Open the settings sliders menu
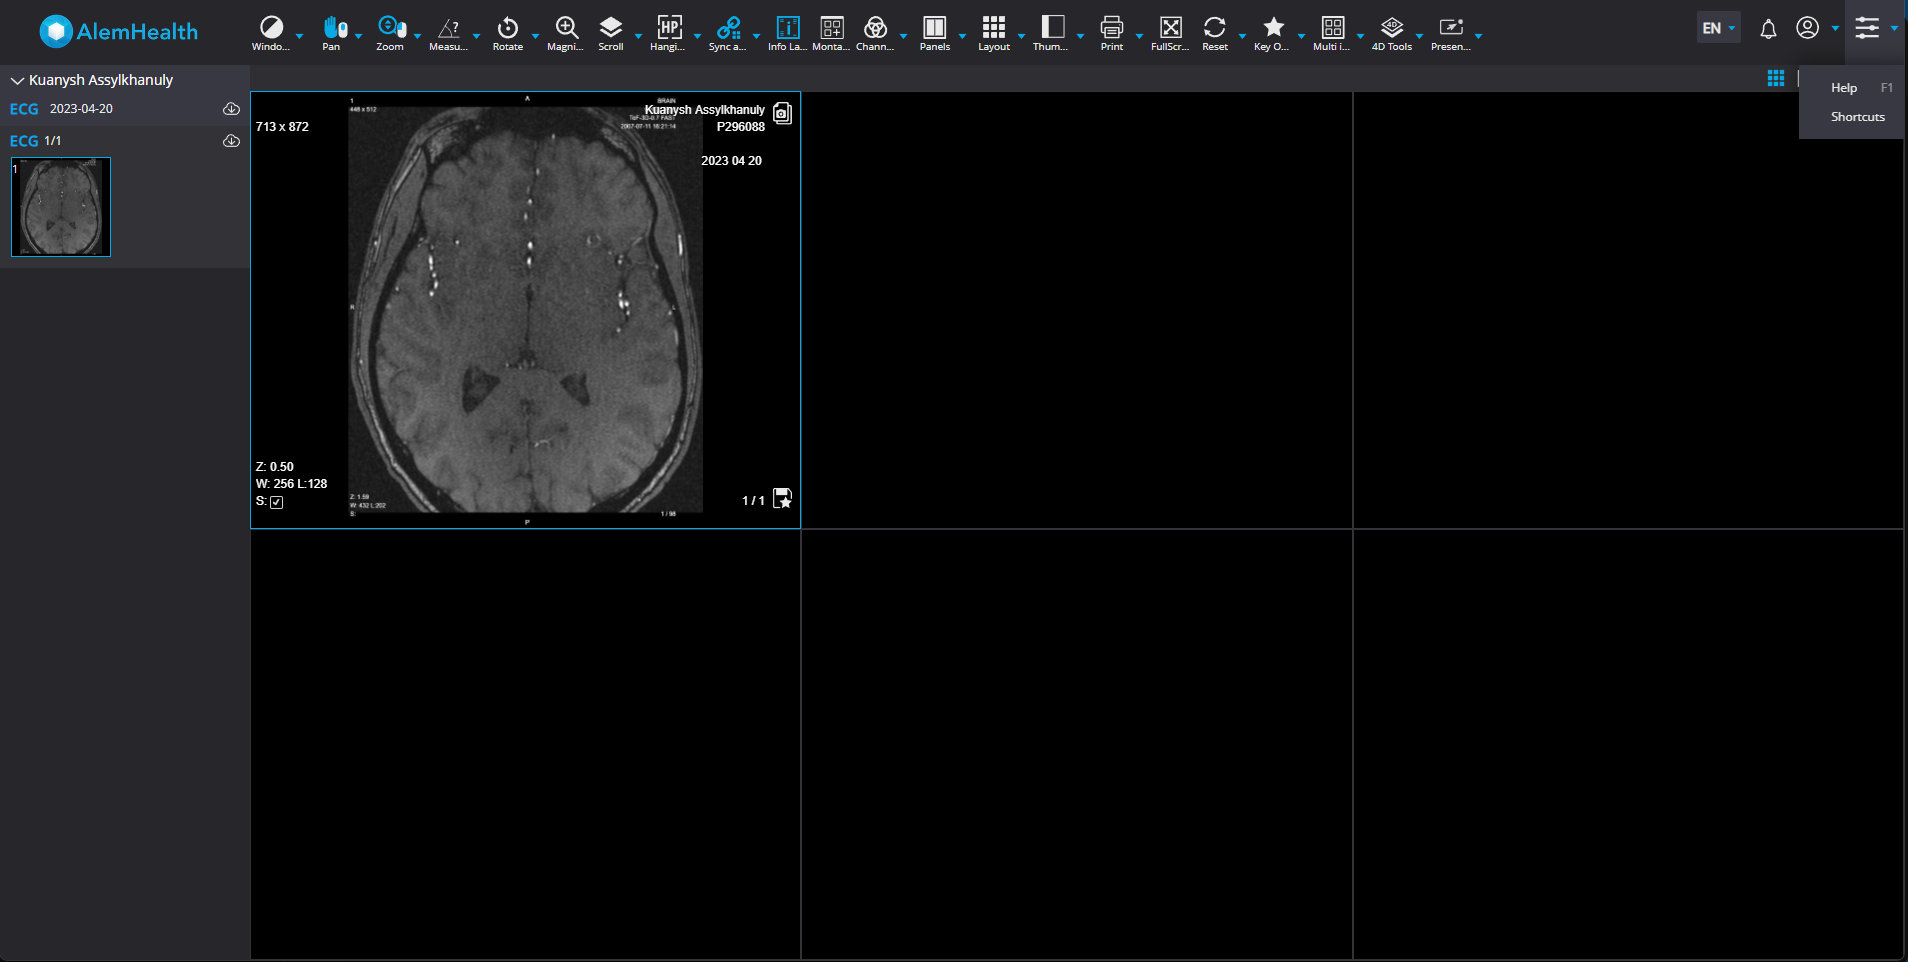This screenshot has width=1908, height=962. click(1867, 28)
